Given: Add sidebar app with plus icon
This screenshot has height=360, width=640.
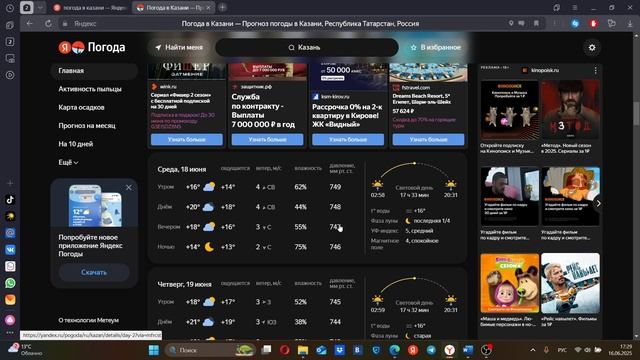Looking at the screenshot, I should click(x=10, y=183).
